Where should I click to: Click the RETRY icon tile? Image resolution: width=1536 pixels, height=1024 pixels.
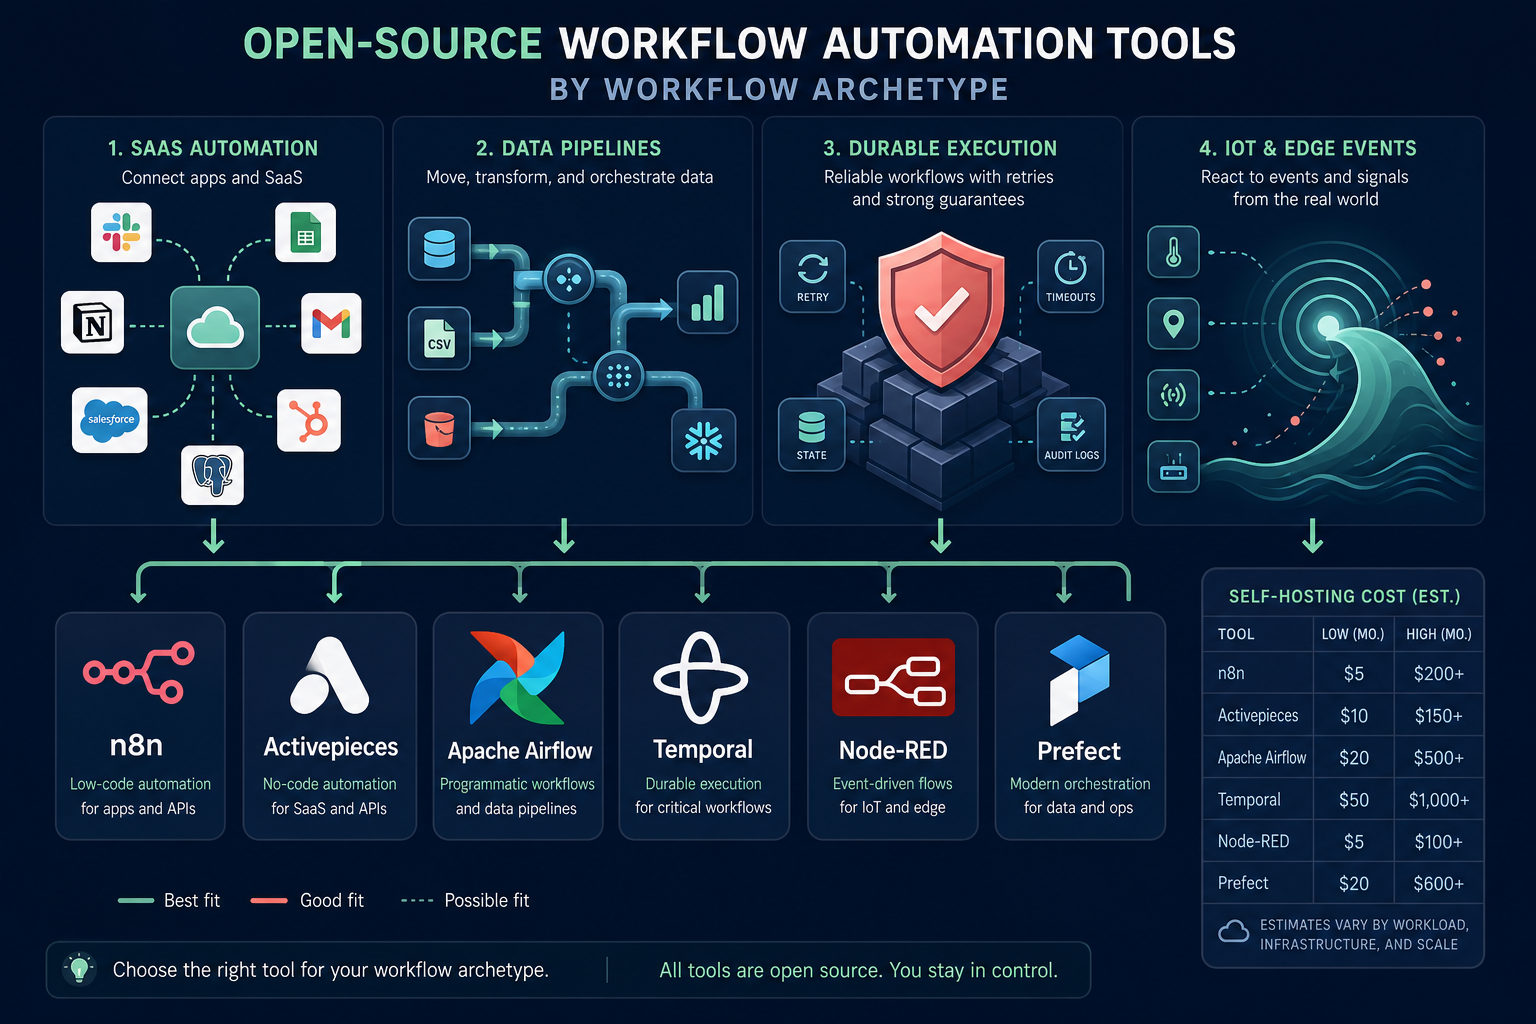tap(812, 277)
